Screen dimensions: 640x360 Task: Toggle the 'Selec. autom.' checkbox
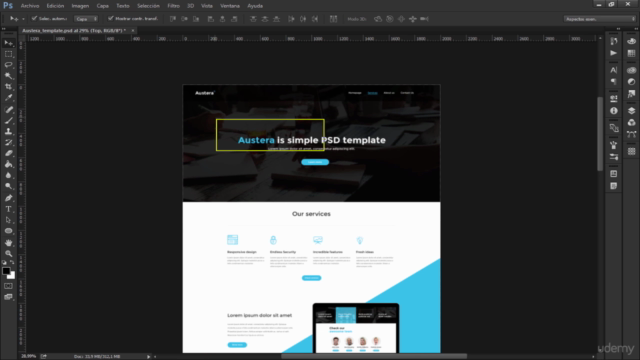pos(34,18)
